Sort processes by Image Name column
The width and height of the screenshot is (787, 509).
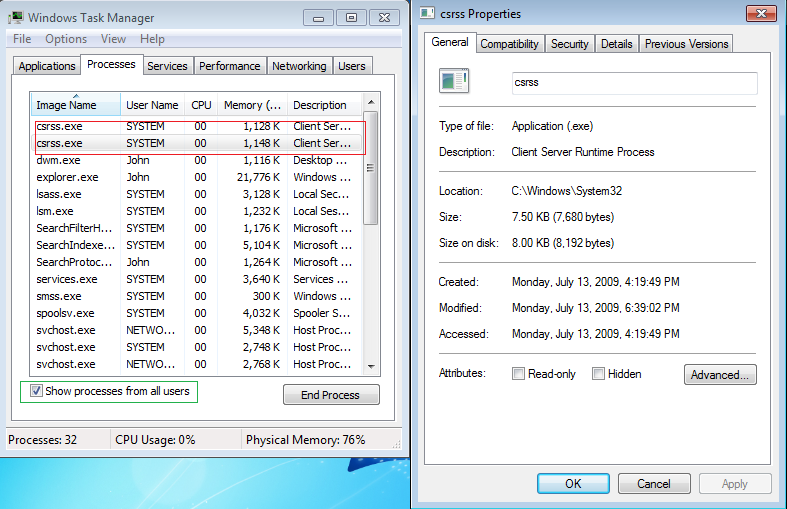(76, 105)
